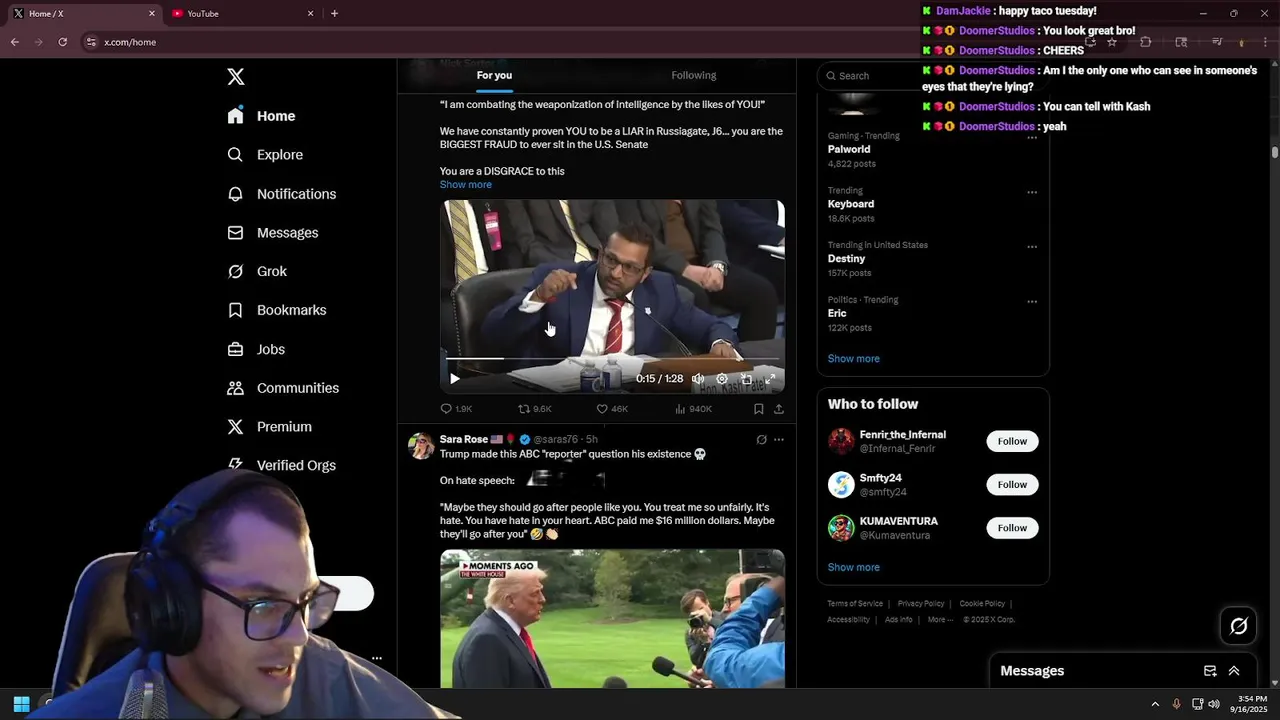Follow KUMAVENTURA
The width and height of the screenshot is (1280, 720).
point(1012,528)
